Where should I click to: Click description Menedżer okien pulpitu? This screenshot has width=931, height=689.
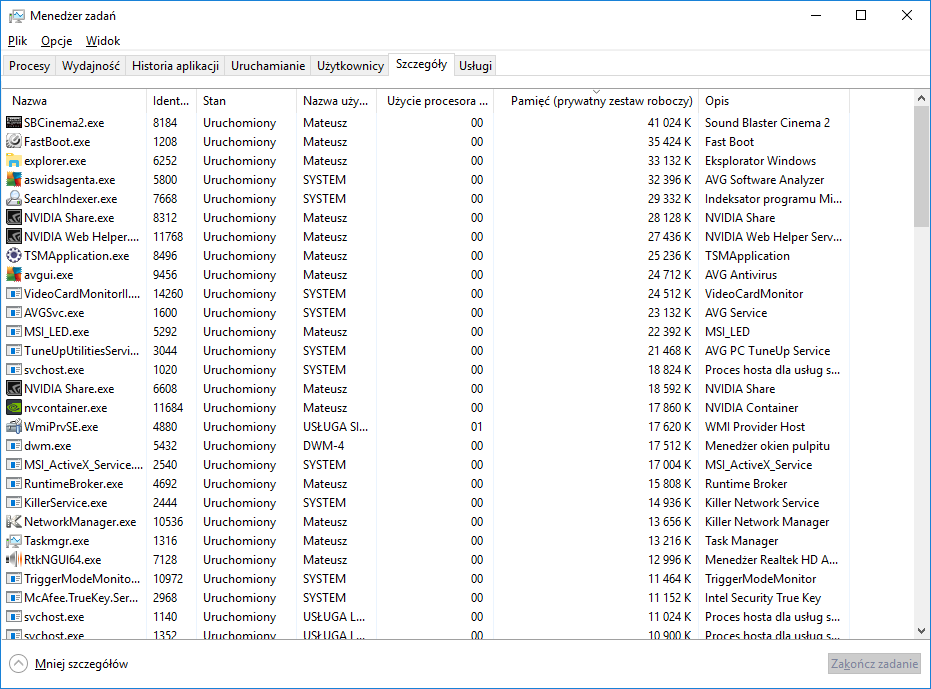coord(767,445)
